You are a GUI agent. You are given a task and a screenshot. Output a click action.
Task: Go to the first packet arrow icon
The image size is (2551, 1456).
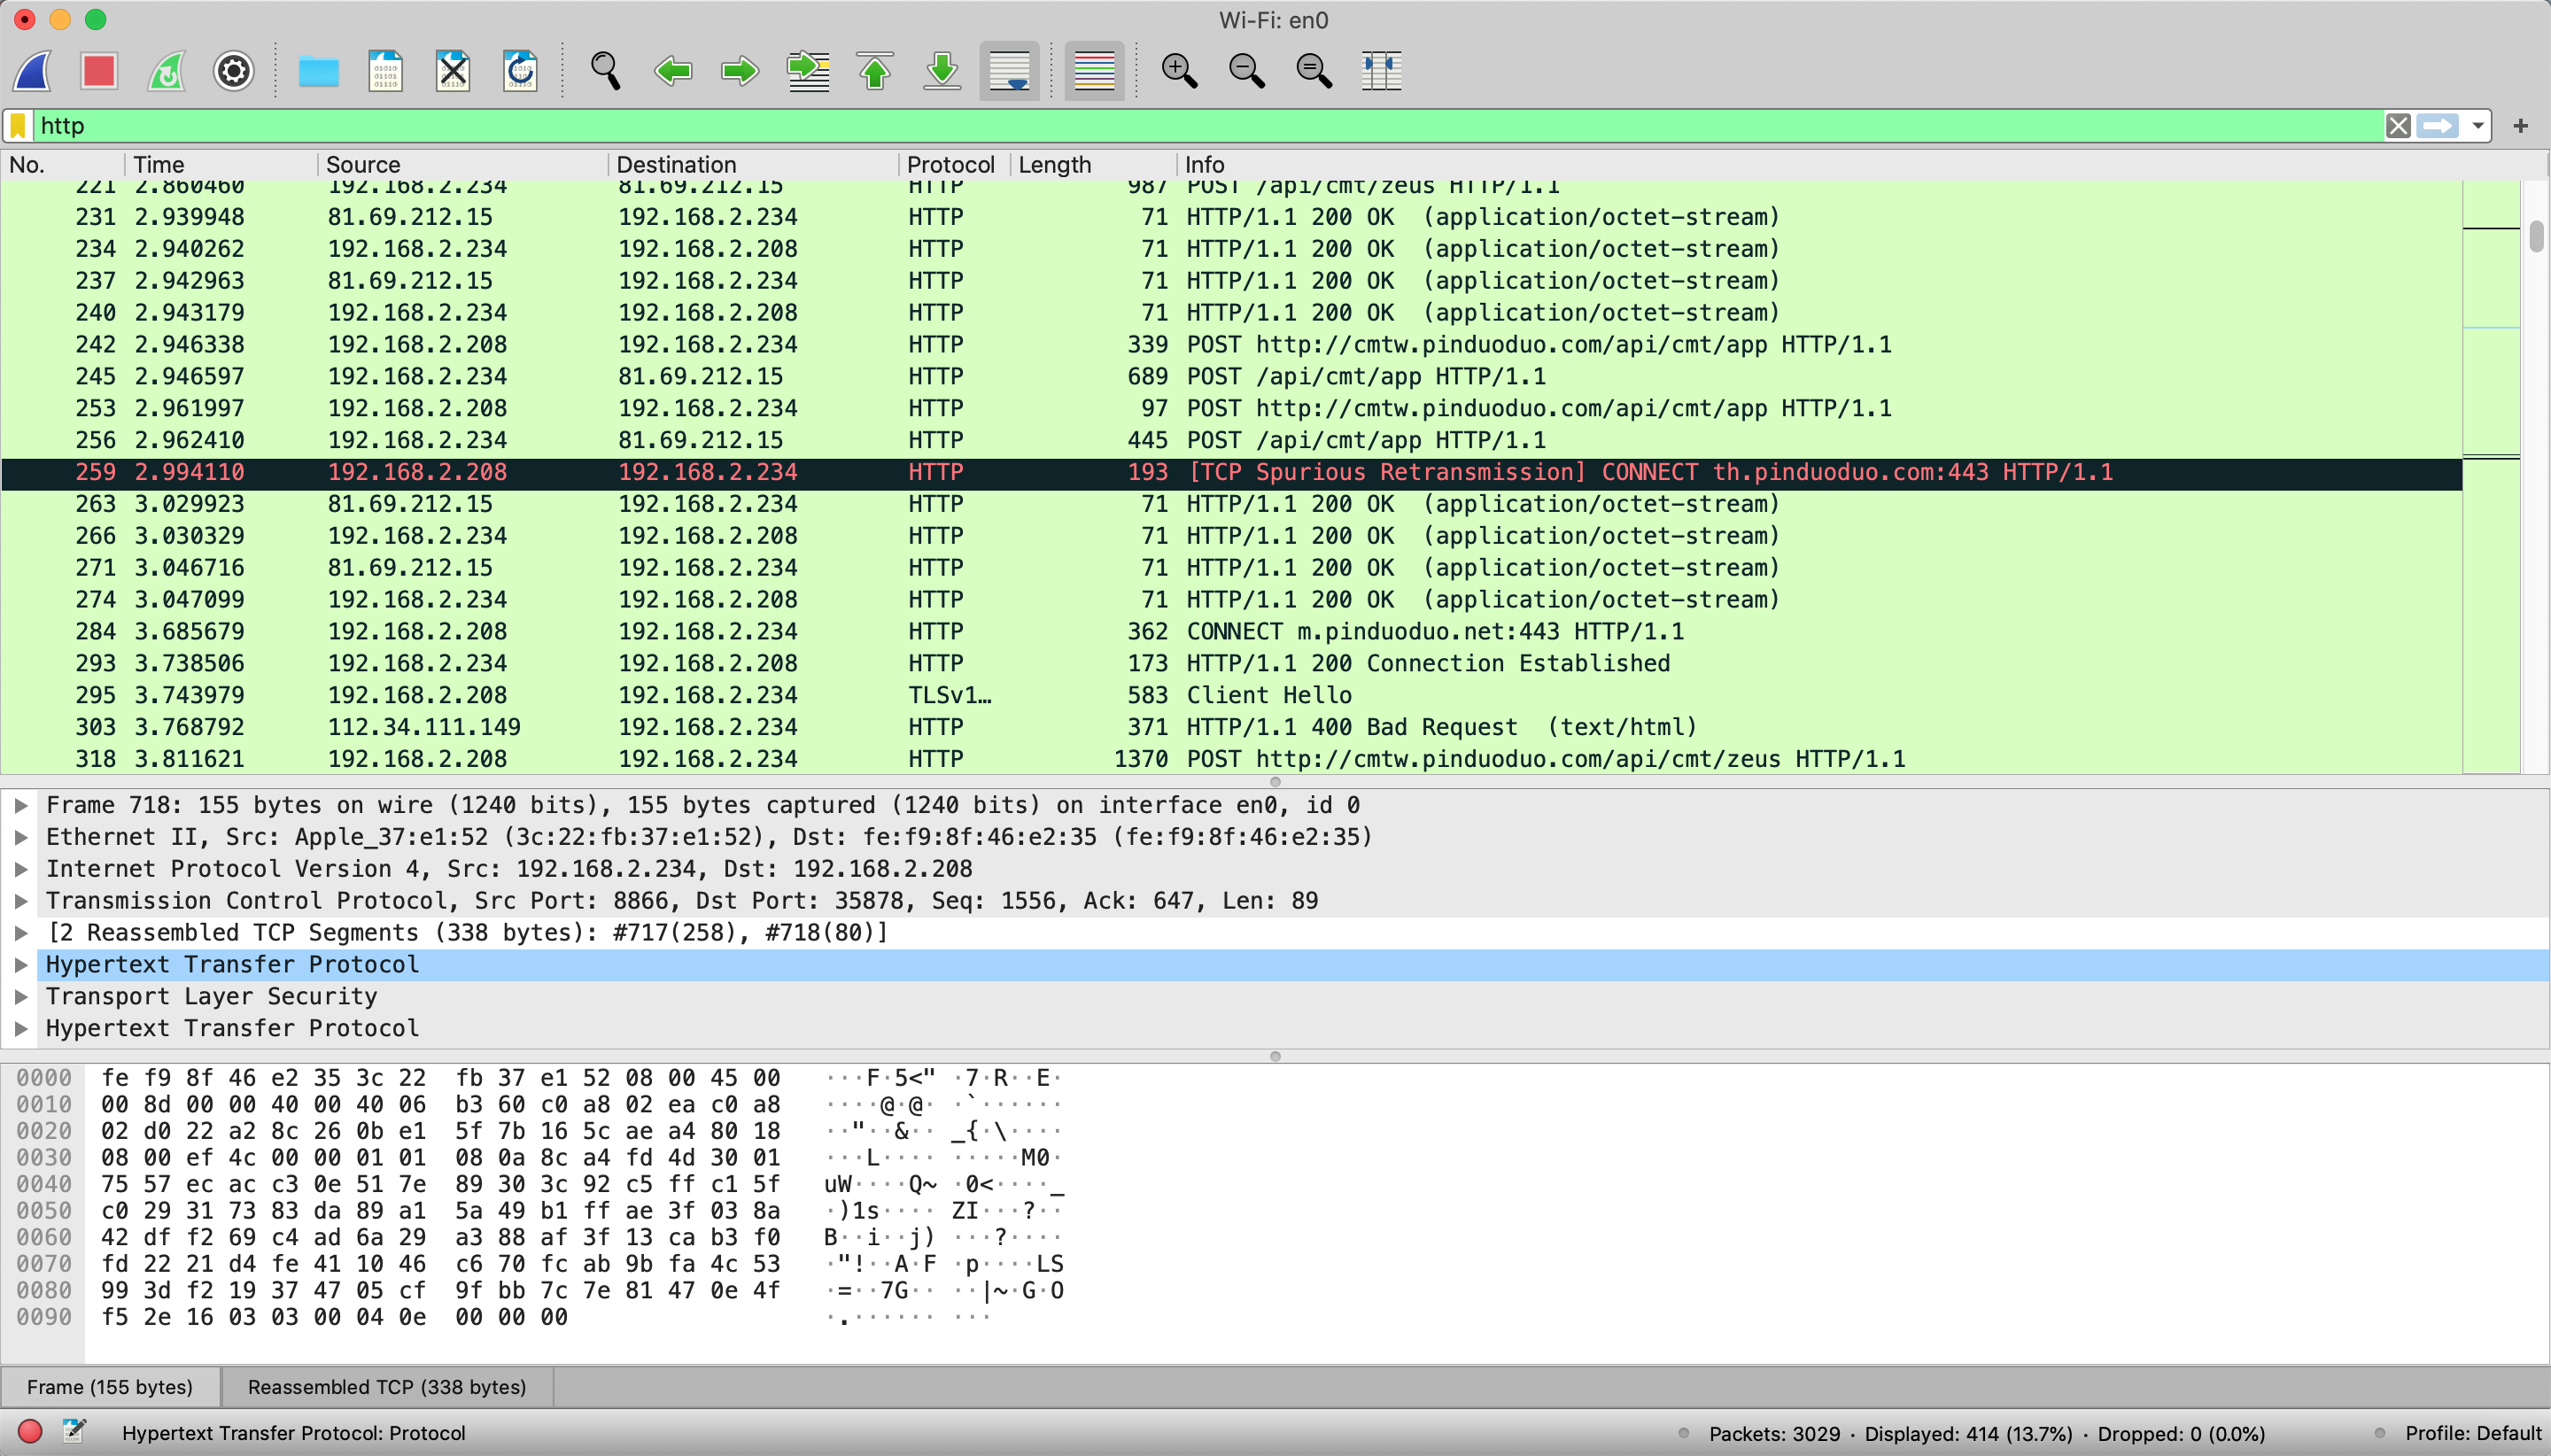click(875, 71)
